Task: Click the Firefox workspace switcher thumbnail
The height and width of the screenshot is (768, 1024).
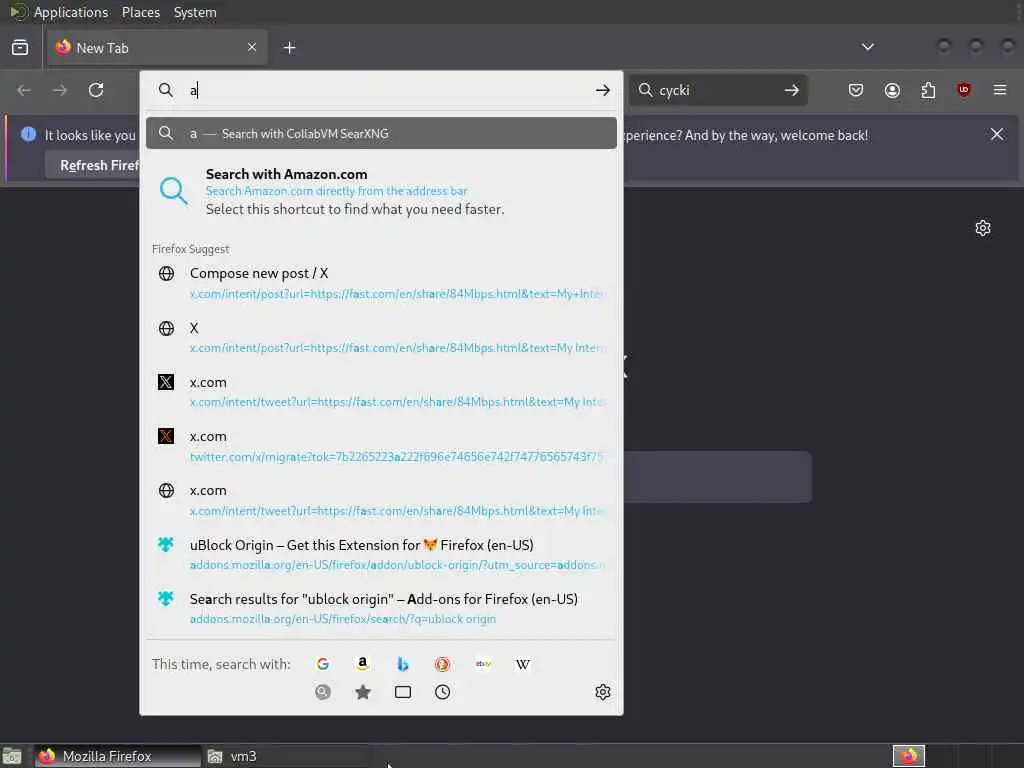Action: [908, 756]
